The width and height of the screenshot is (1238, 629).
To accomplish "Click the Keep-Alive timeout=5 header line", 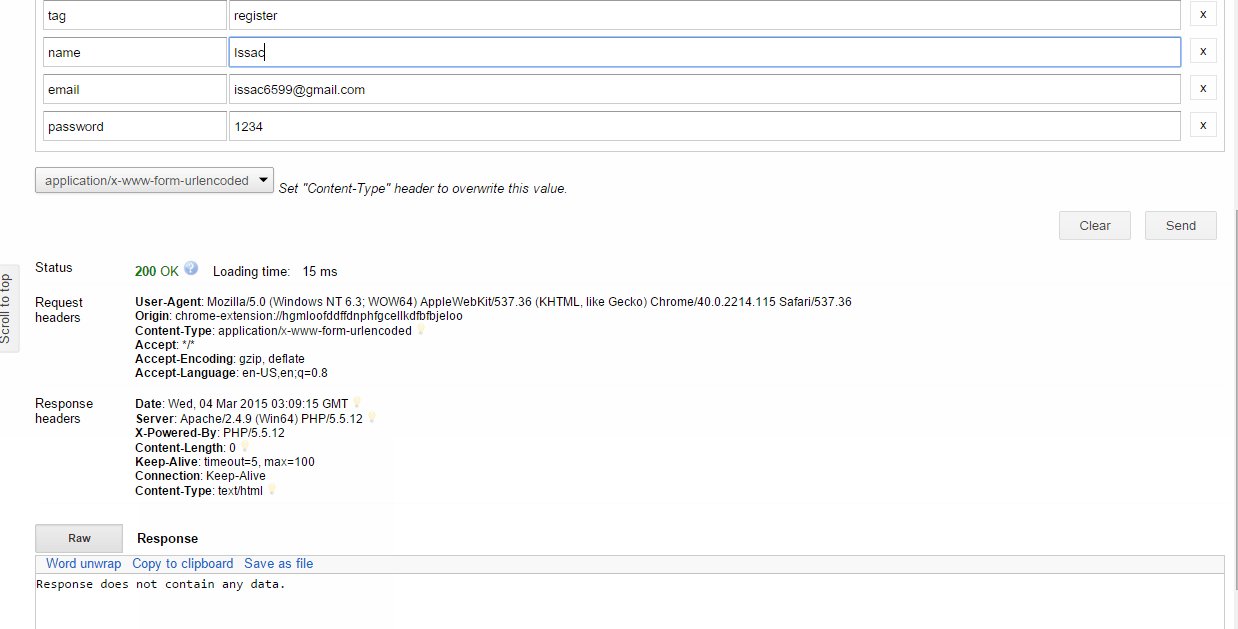I will tap(225, 462).
